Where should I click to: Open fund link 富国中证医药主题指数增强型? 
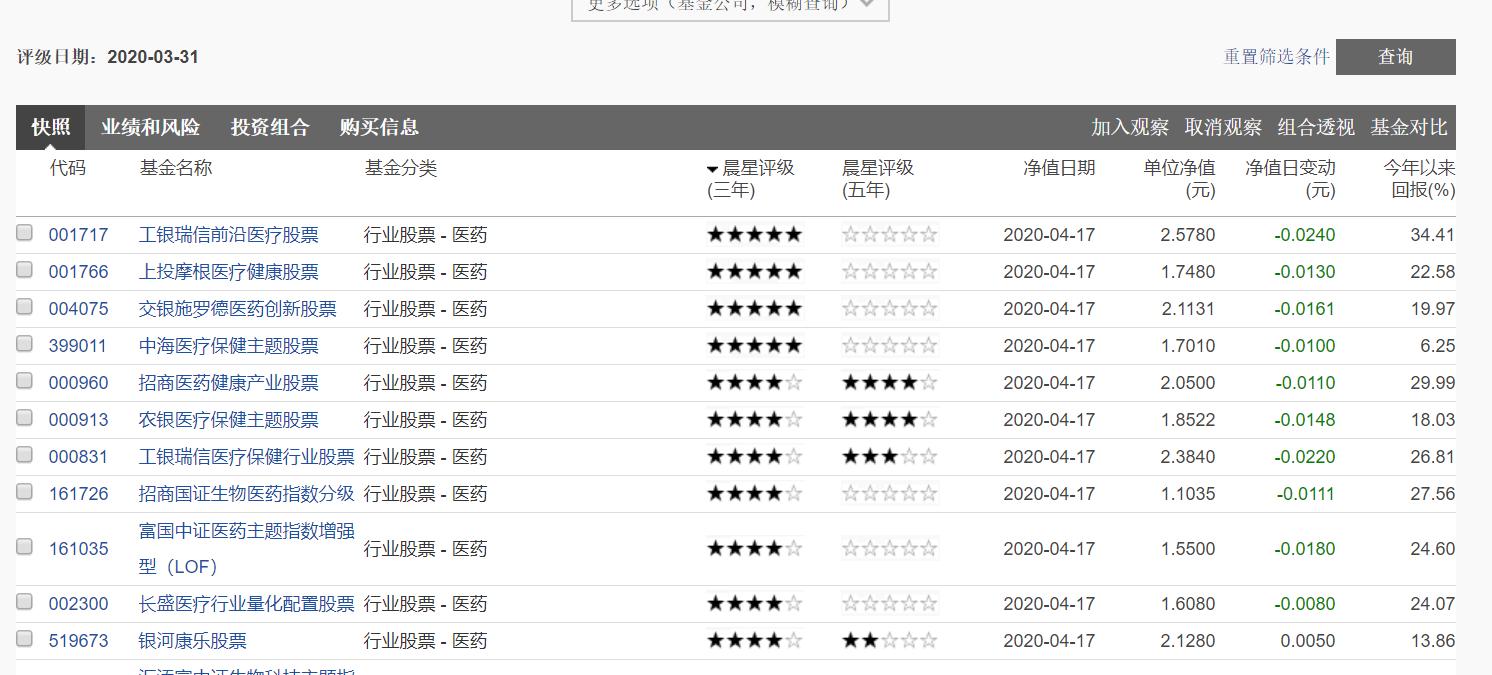point(247,548)
